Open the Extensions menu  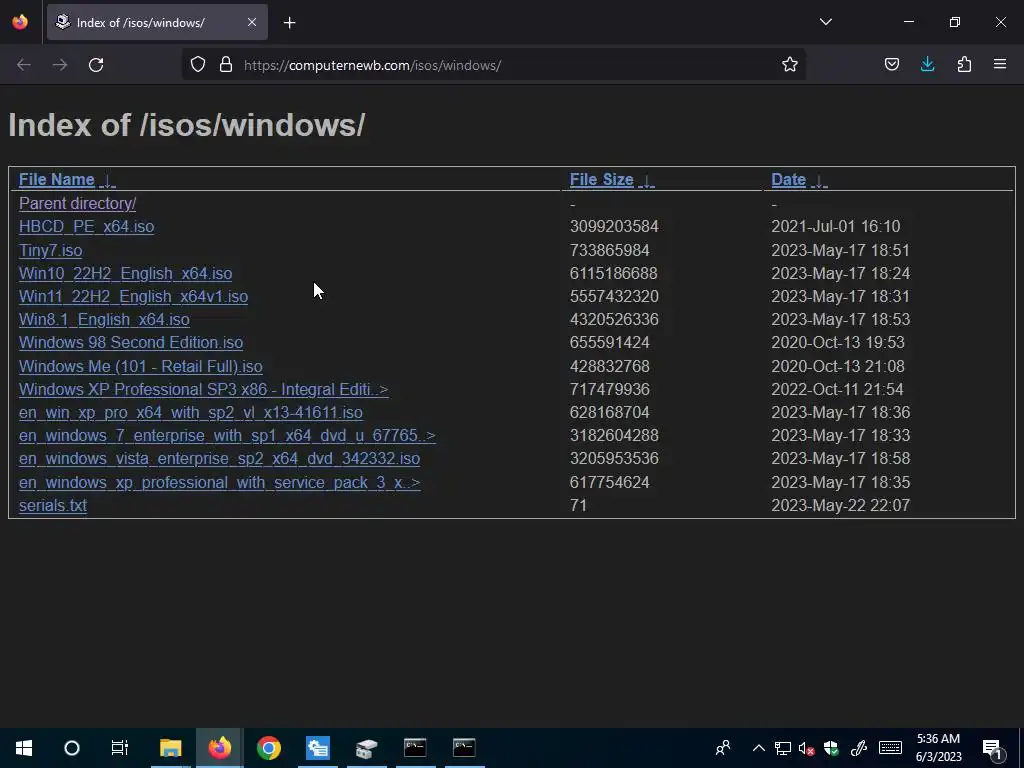[964, 65]
